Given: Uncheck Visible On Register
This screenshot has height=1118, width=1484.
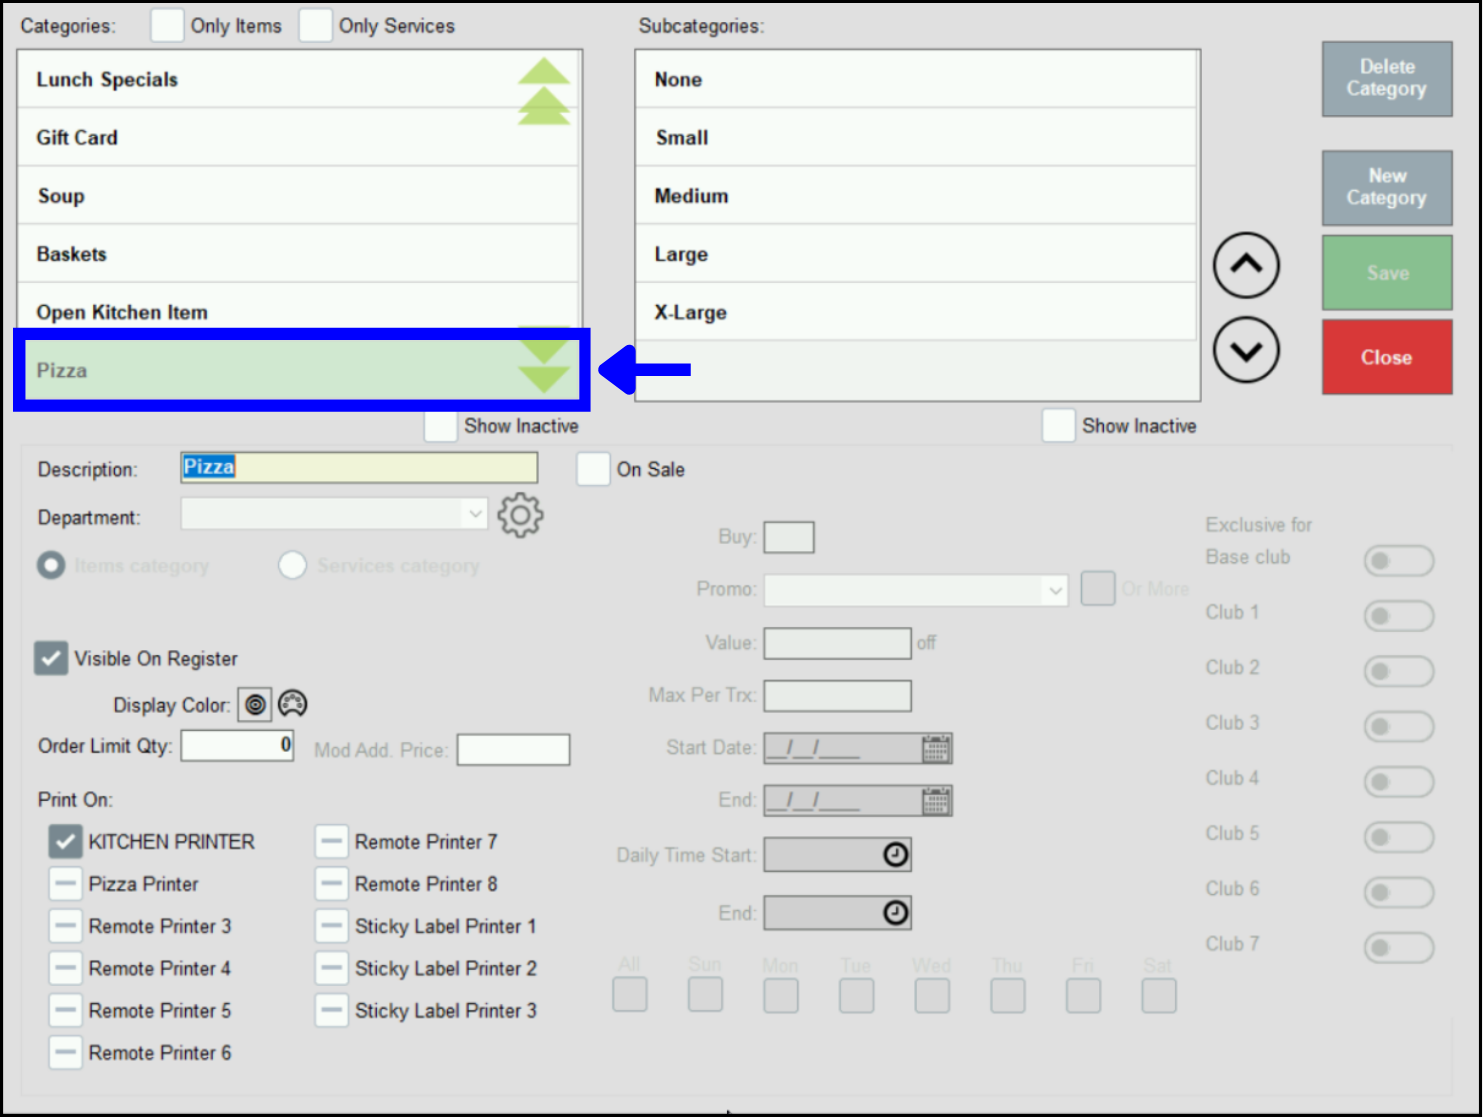Looking at the screenshot, I should (50, 658).
